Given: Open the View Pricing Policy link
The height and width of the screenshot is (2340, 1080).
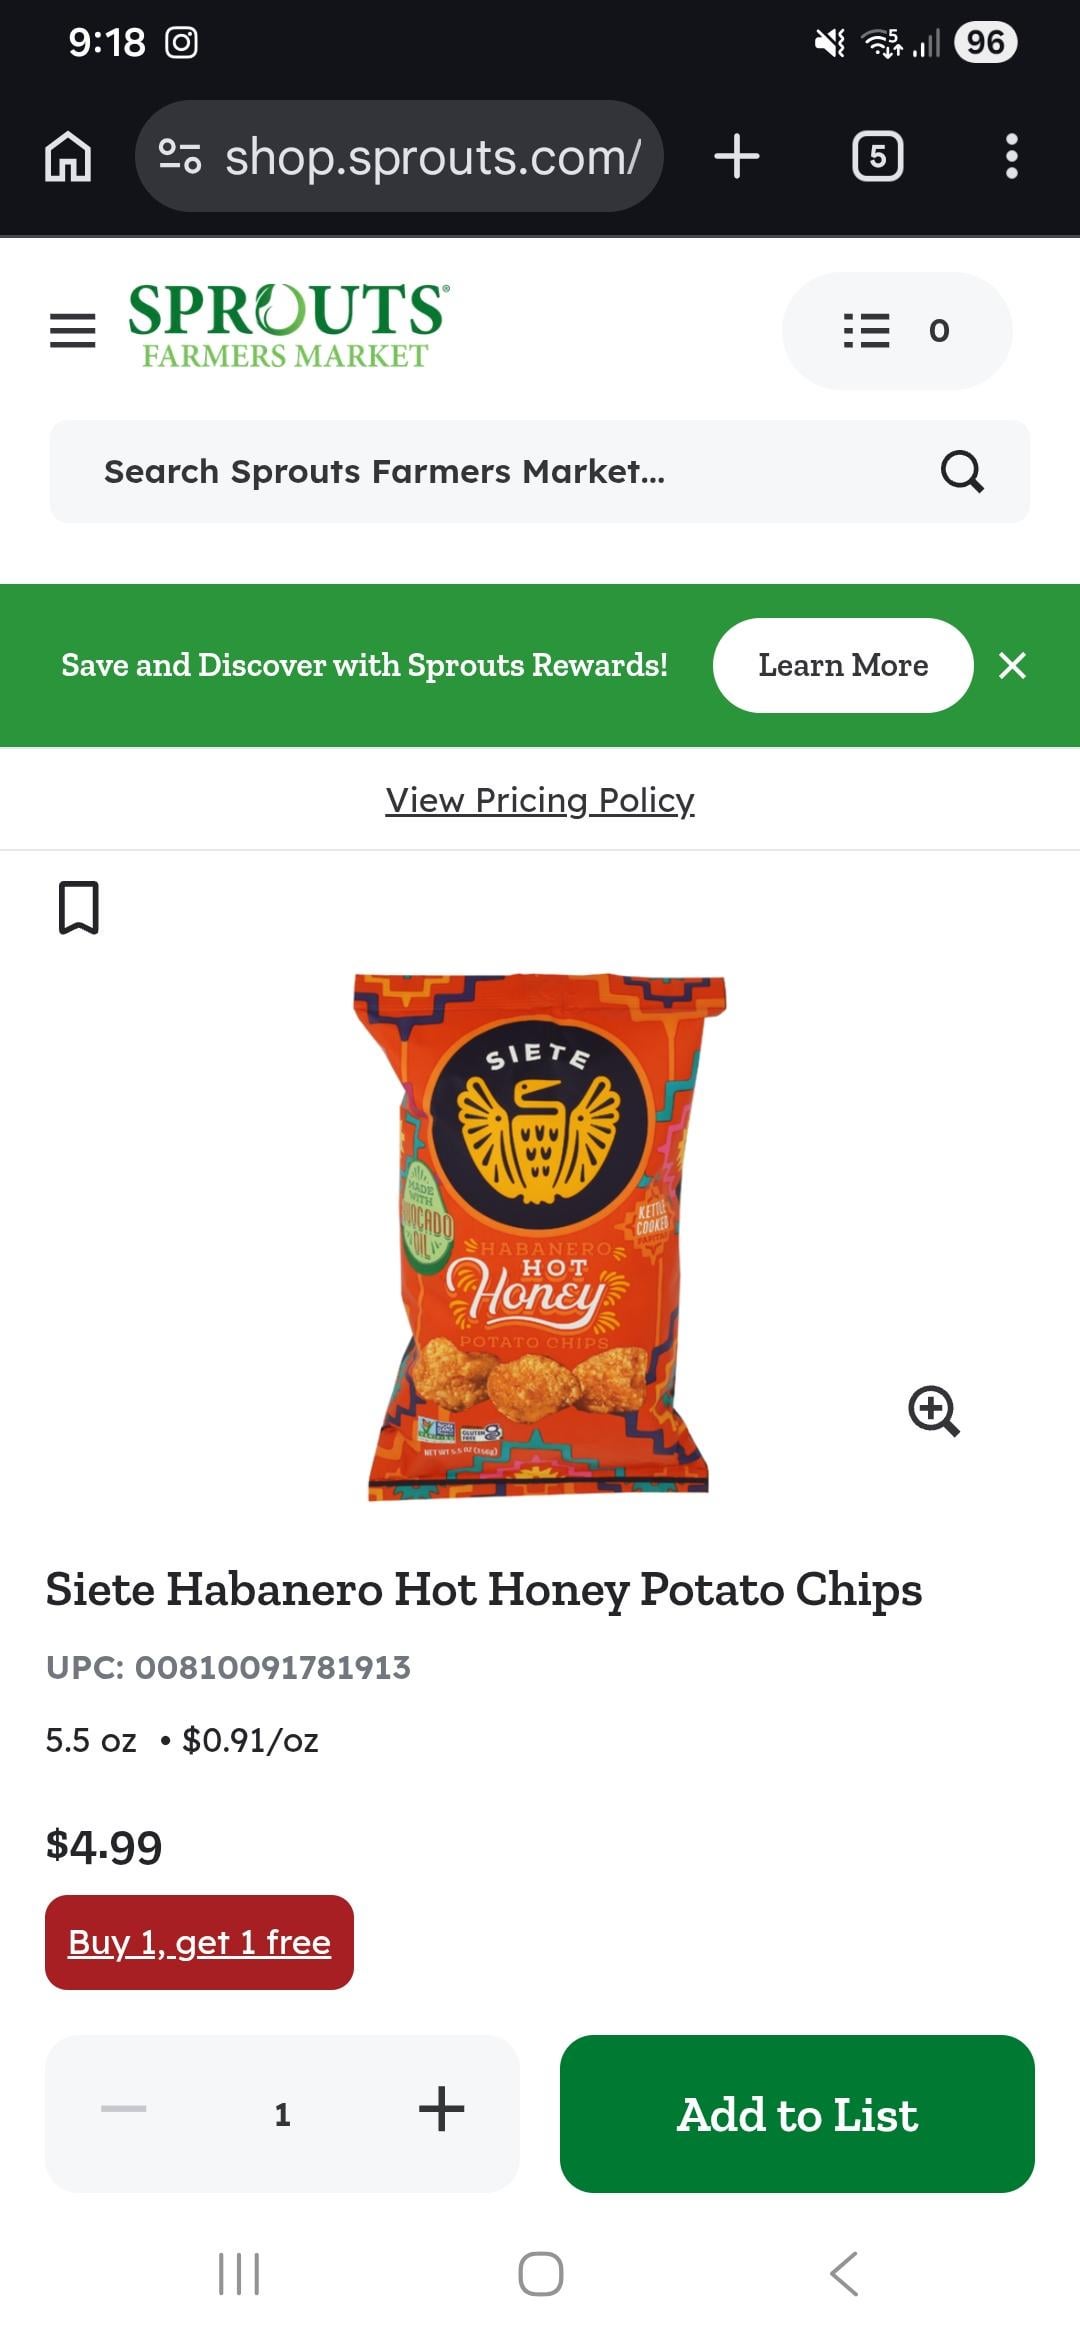Looking at the screenshot, I should (x=540, y=800).
